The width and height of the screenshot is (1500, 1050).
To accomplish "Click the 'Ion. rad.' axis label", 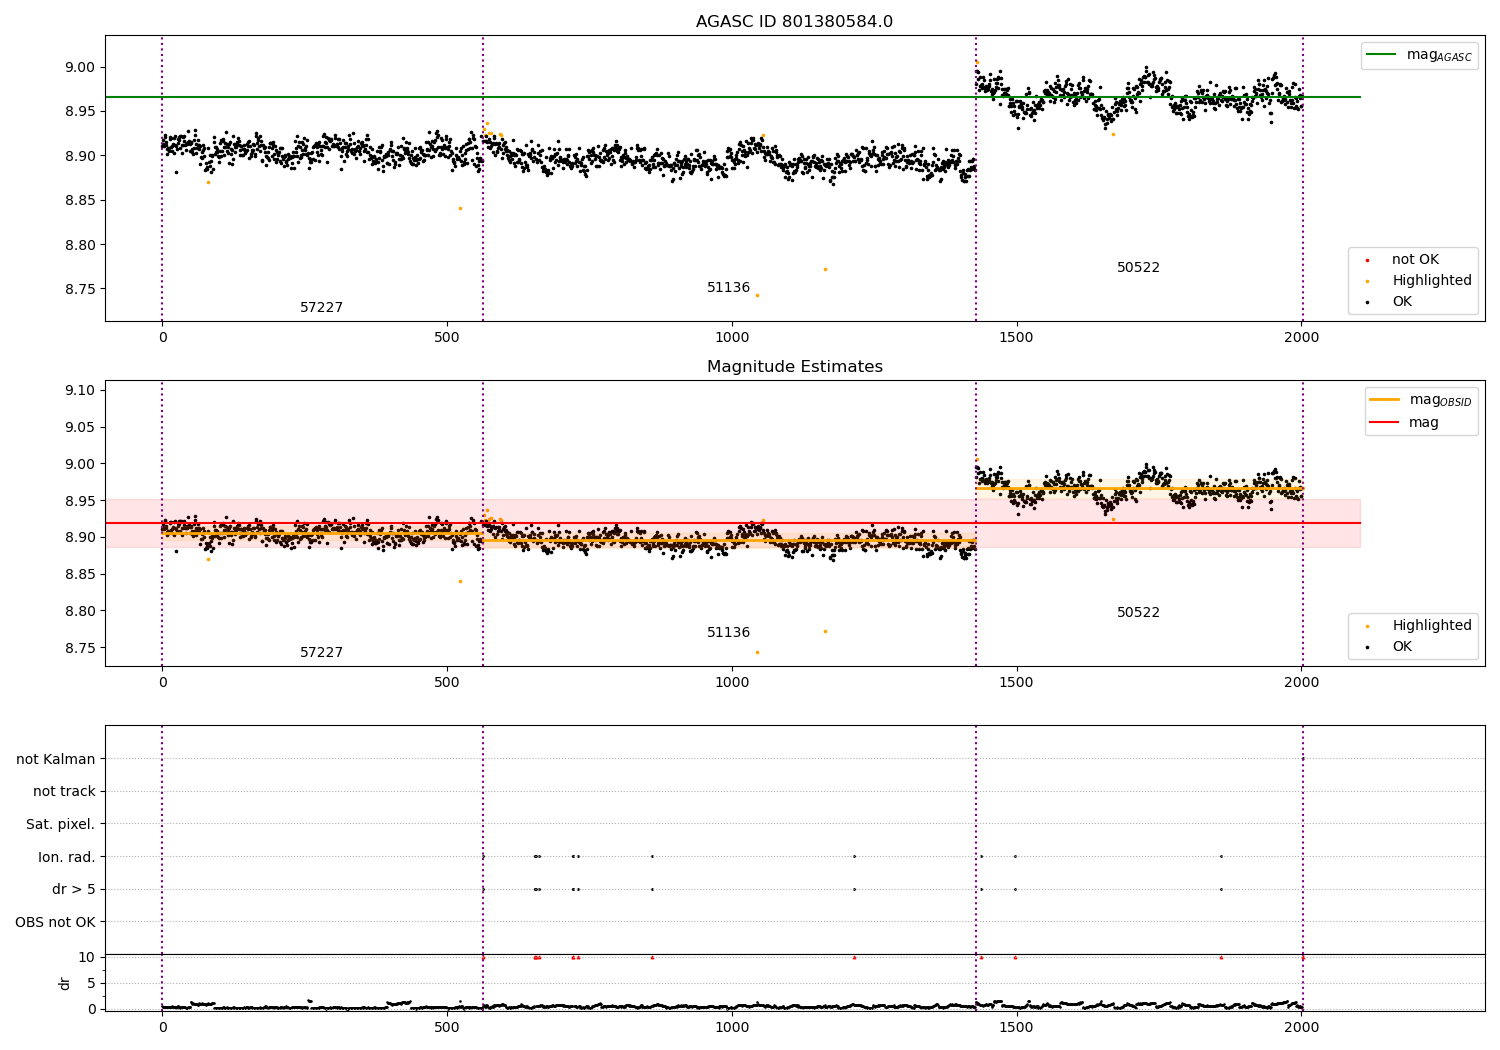I will 67,858.
